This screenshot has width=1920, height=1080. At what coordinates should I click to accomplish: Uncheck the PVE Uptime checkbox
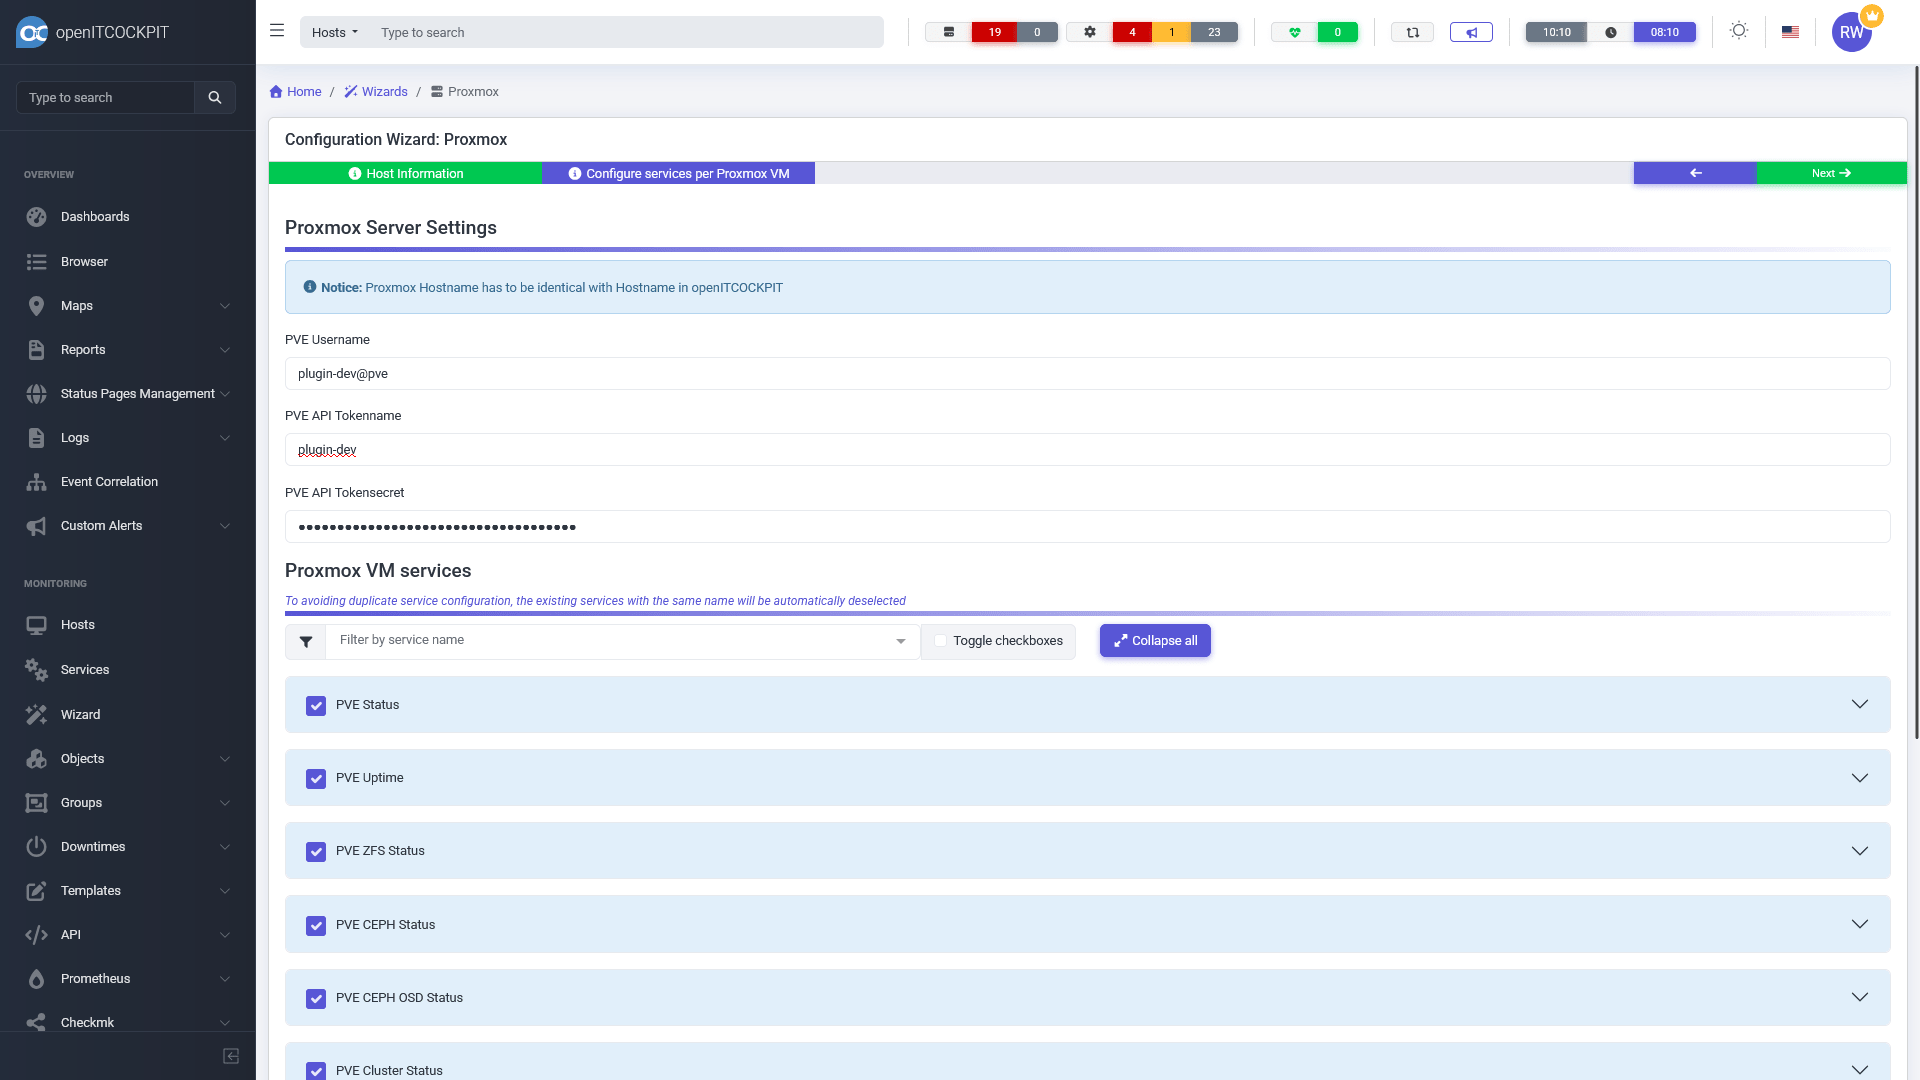[316, 779]
